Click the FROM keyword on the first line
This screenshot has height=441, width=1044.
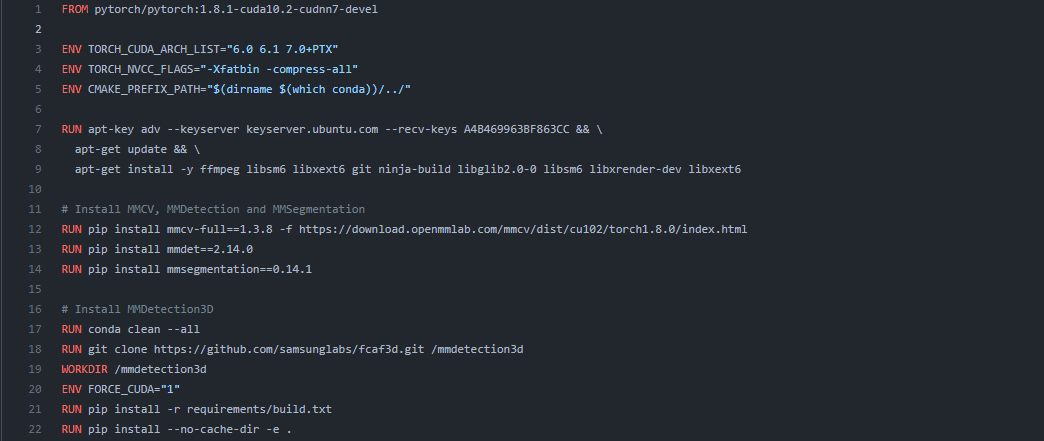point(74,9)
